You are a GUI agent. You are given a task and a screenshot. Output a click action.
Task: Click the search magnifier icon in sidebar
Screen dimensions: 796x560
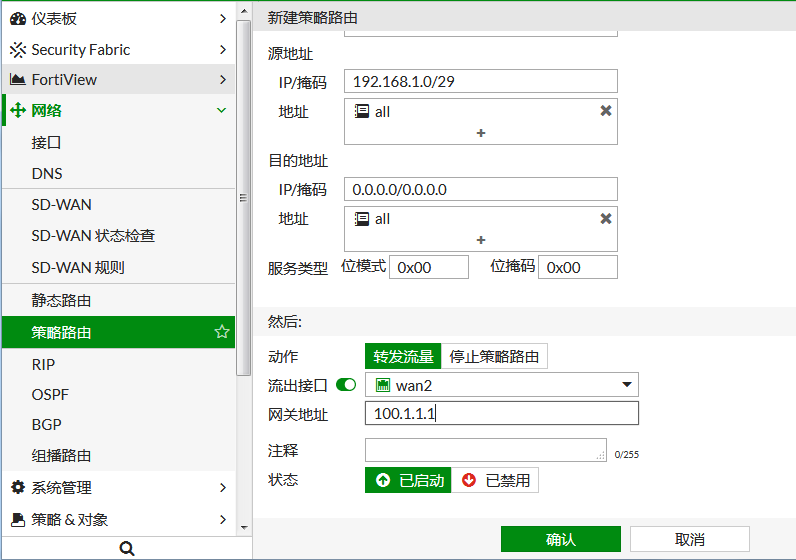[x=127, y=548]
